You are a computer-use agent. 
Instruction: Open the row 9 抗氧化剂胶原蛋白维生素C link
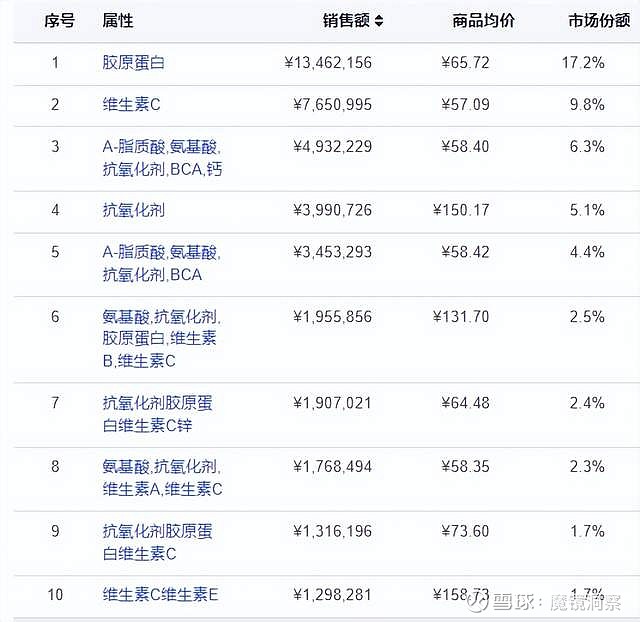click(x=157, y=542)
